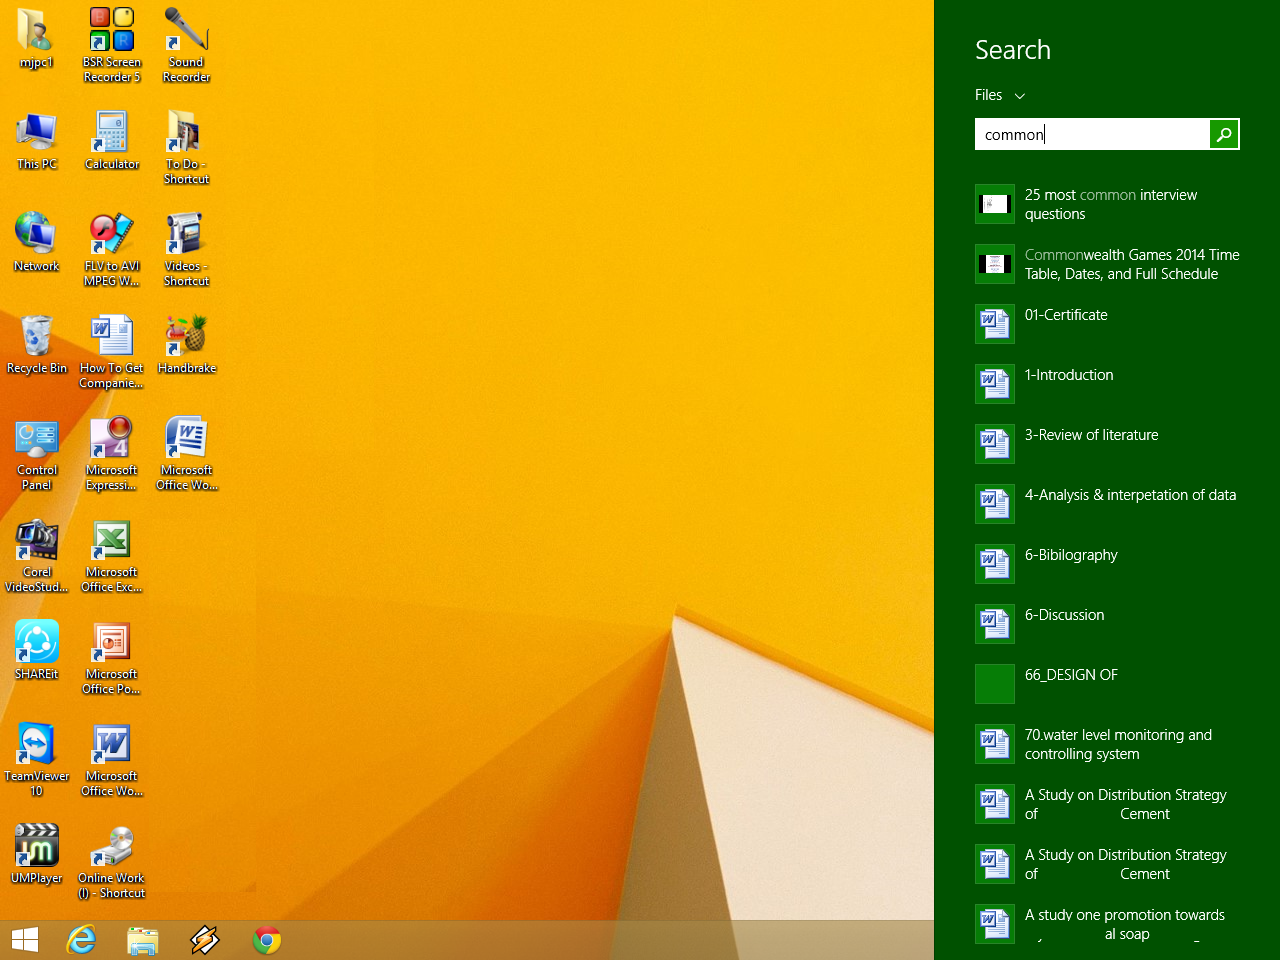Launch Google Chrome from the taskbar

[x=267, y=940]
